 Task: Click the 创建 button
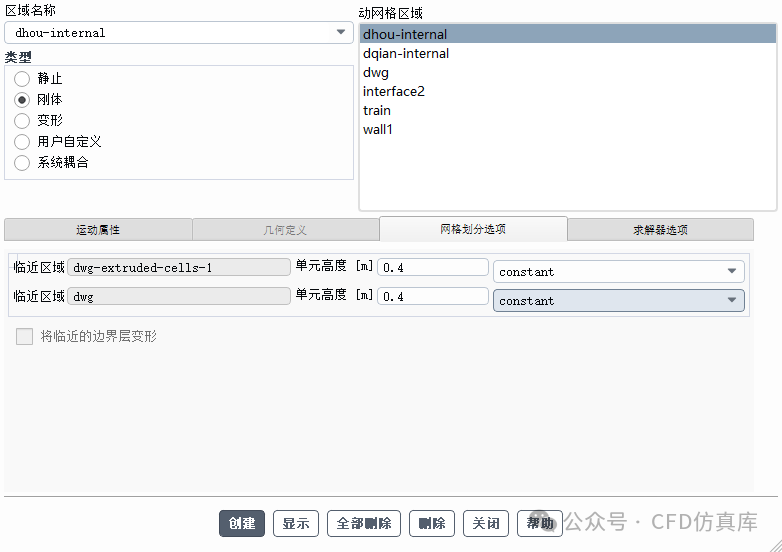click(242, 524)
